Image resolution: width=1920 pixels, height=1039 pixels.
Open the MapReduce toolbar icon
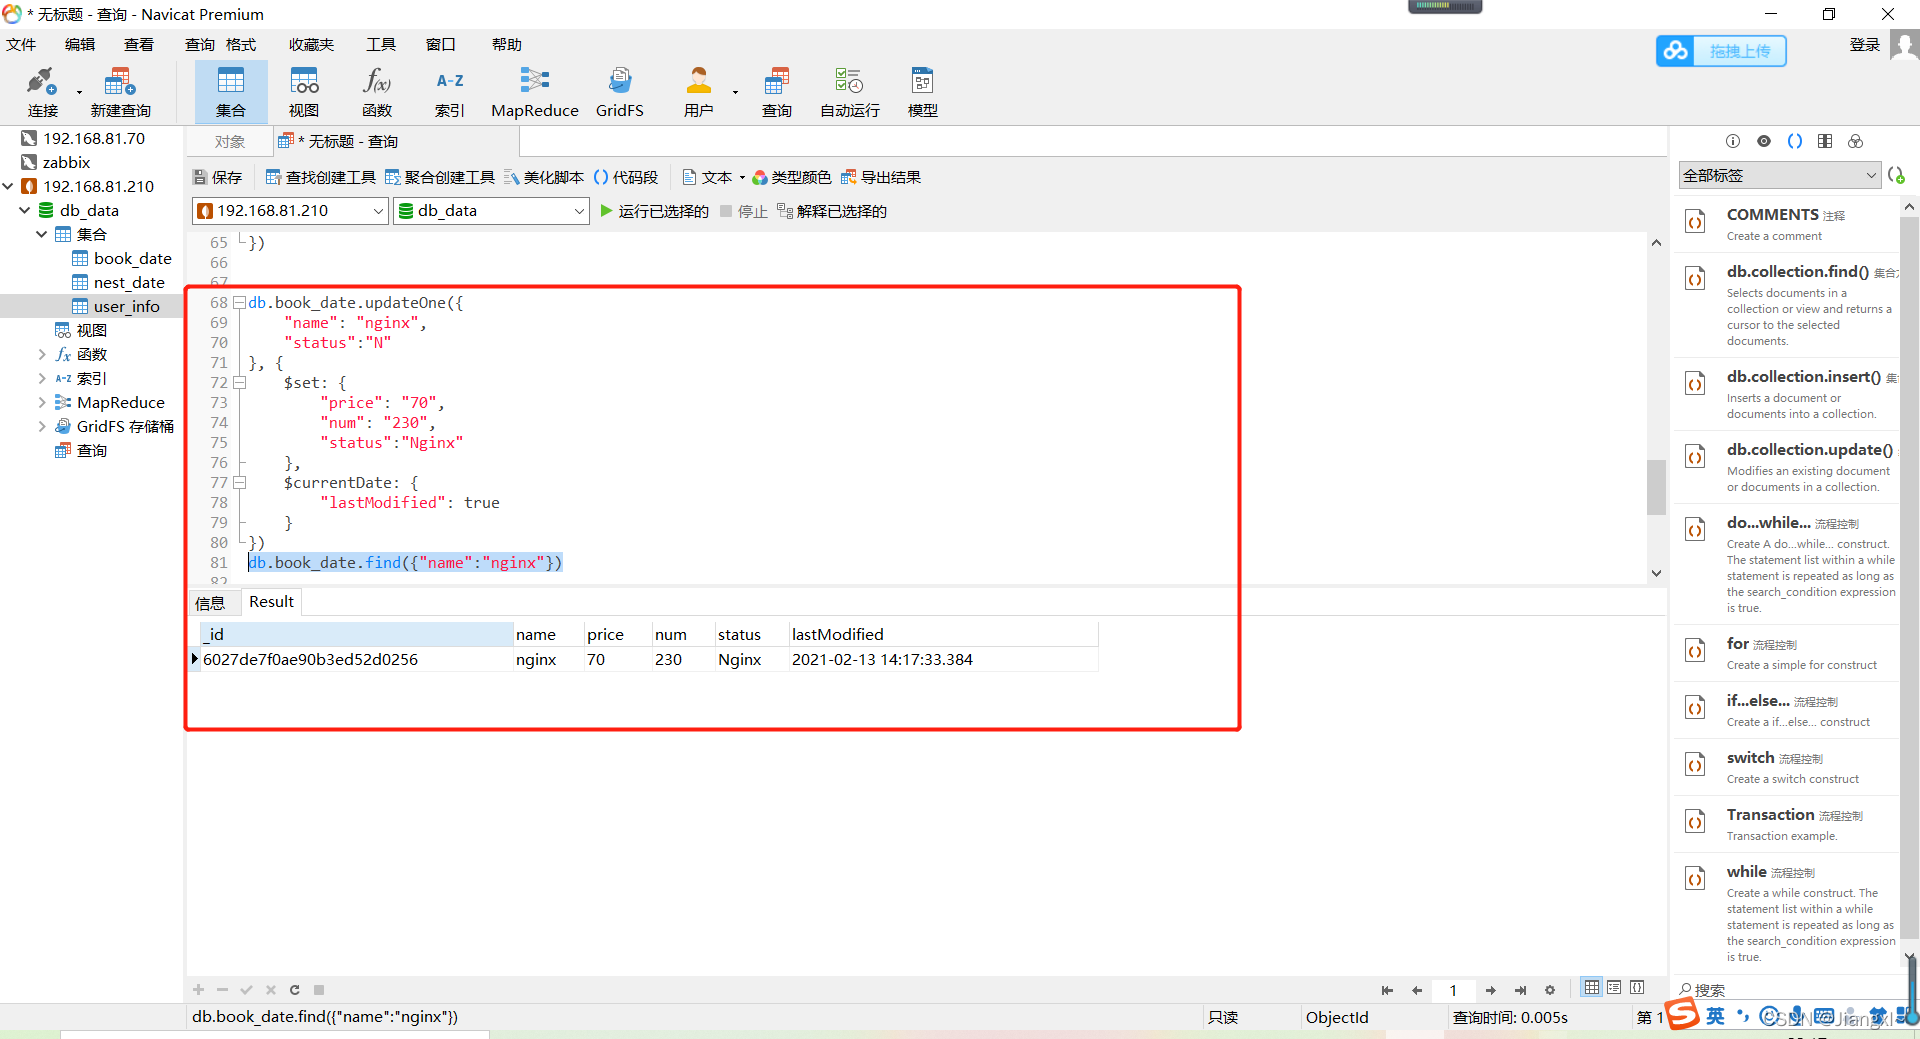(535, 92)
